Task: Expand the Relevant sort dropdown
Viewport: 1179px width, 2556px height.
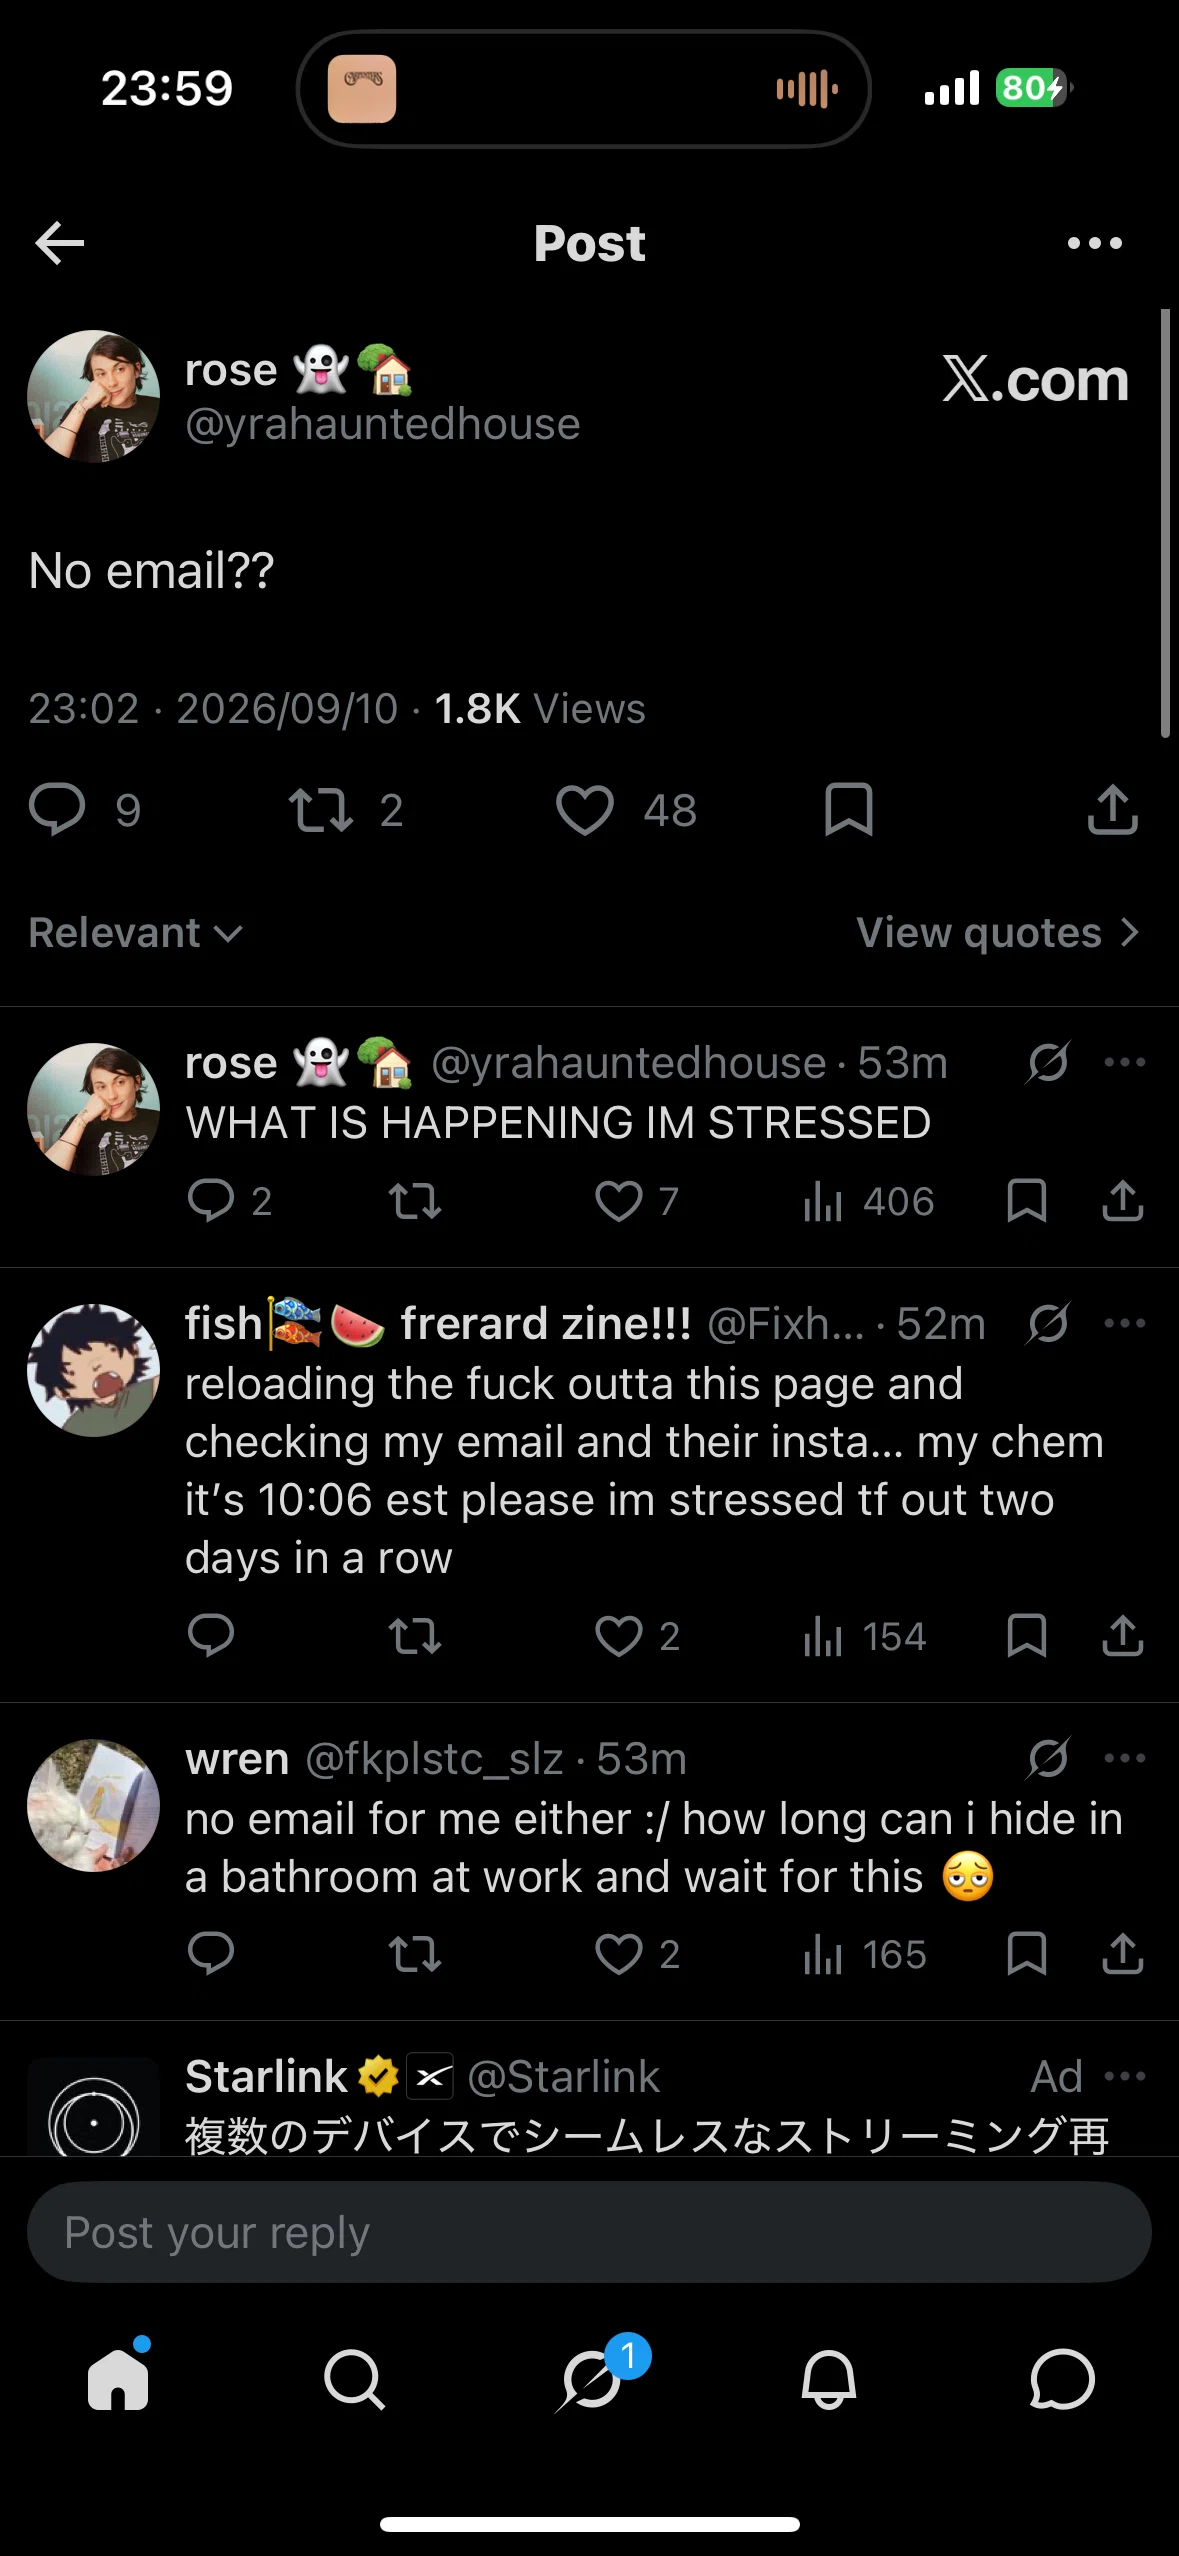Action: click(136, 933)
